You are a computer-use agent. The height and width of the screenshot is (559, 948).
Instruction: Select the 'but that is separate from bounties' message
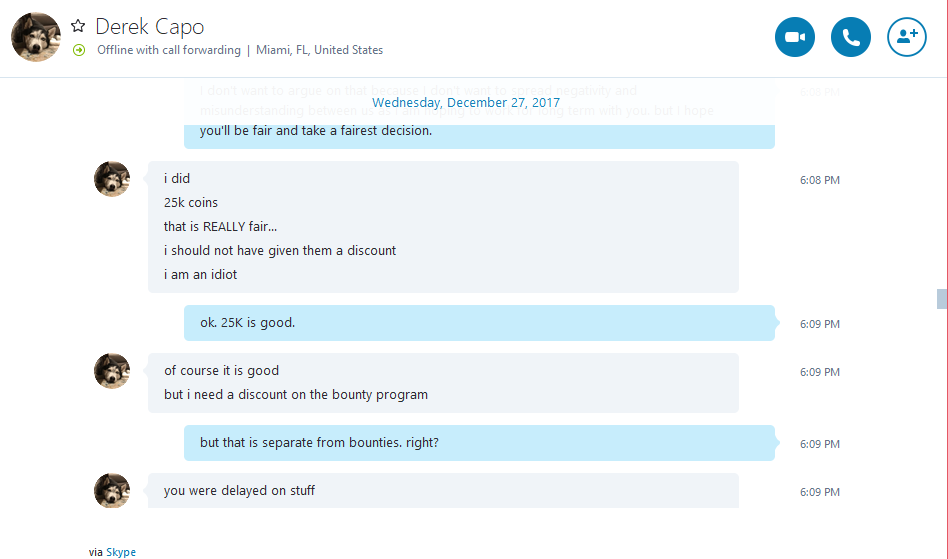point(479,443)
